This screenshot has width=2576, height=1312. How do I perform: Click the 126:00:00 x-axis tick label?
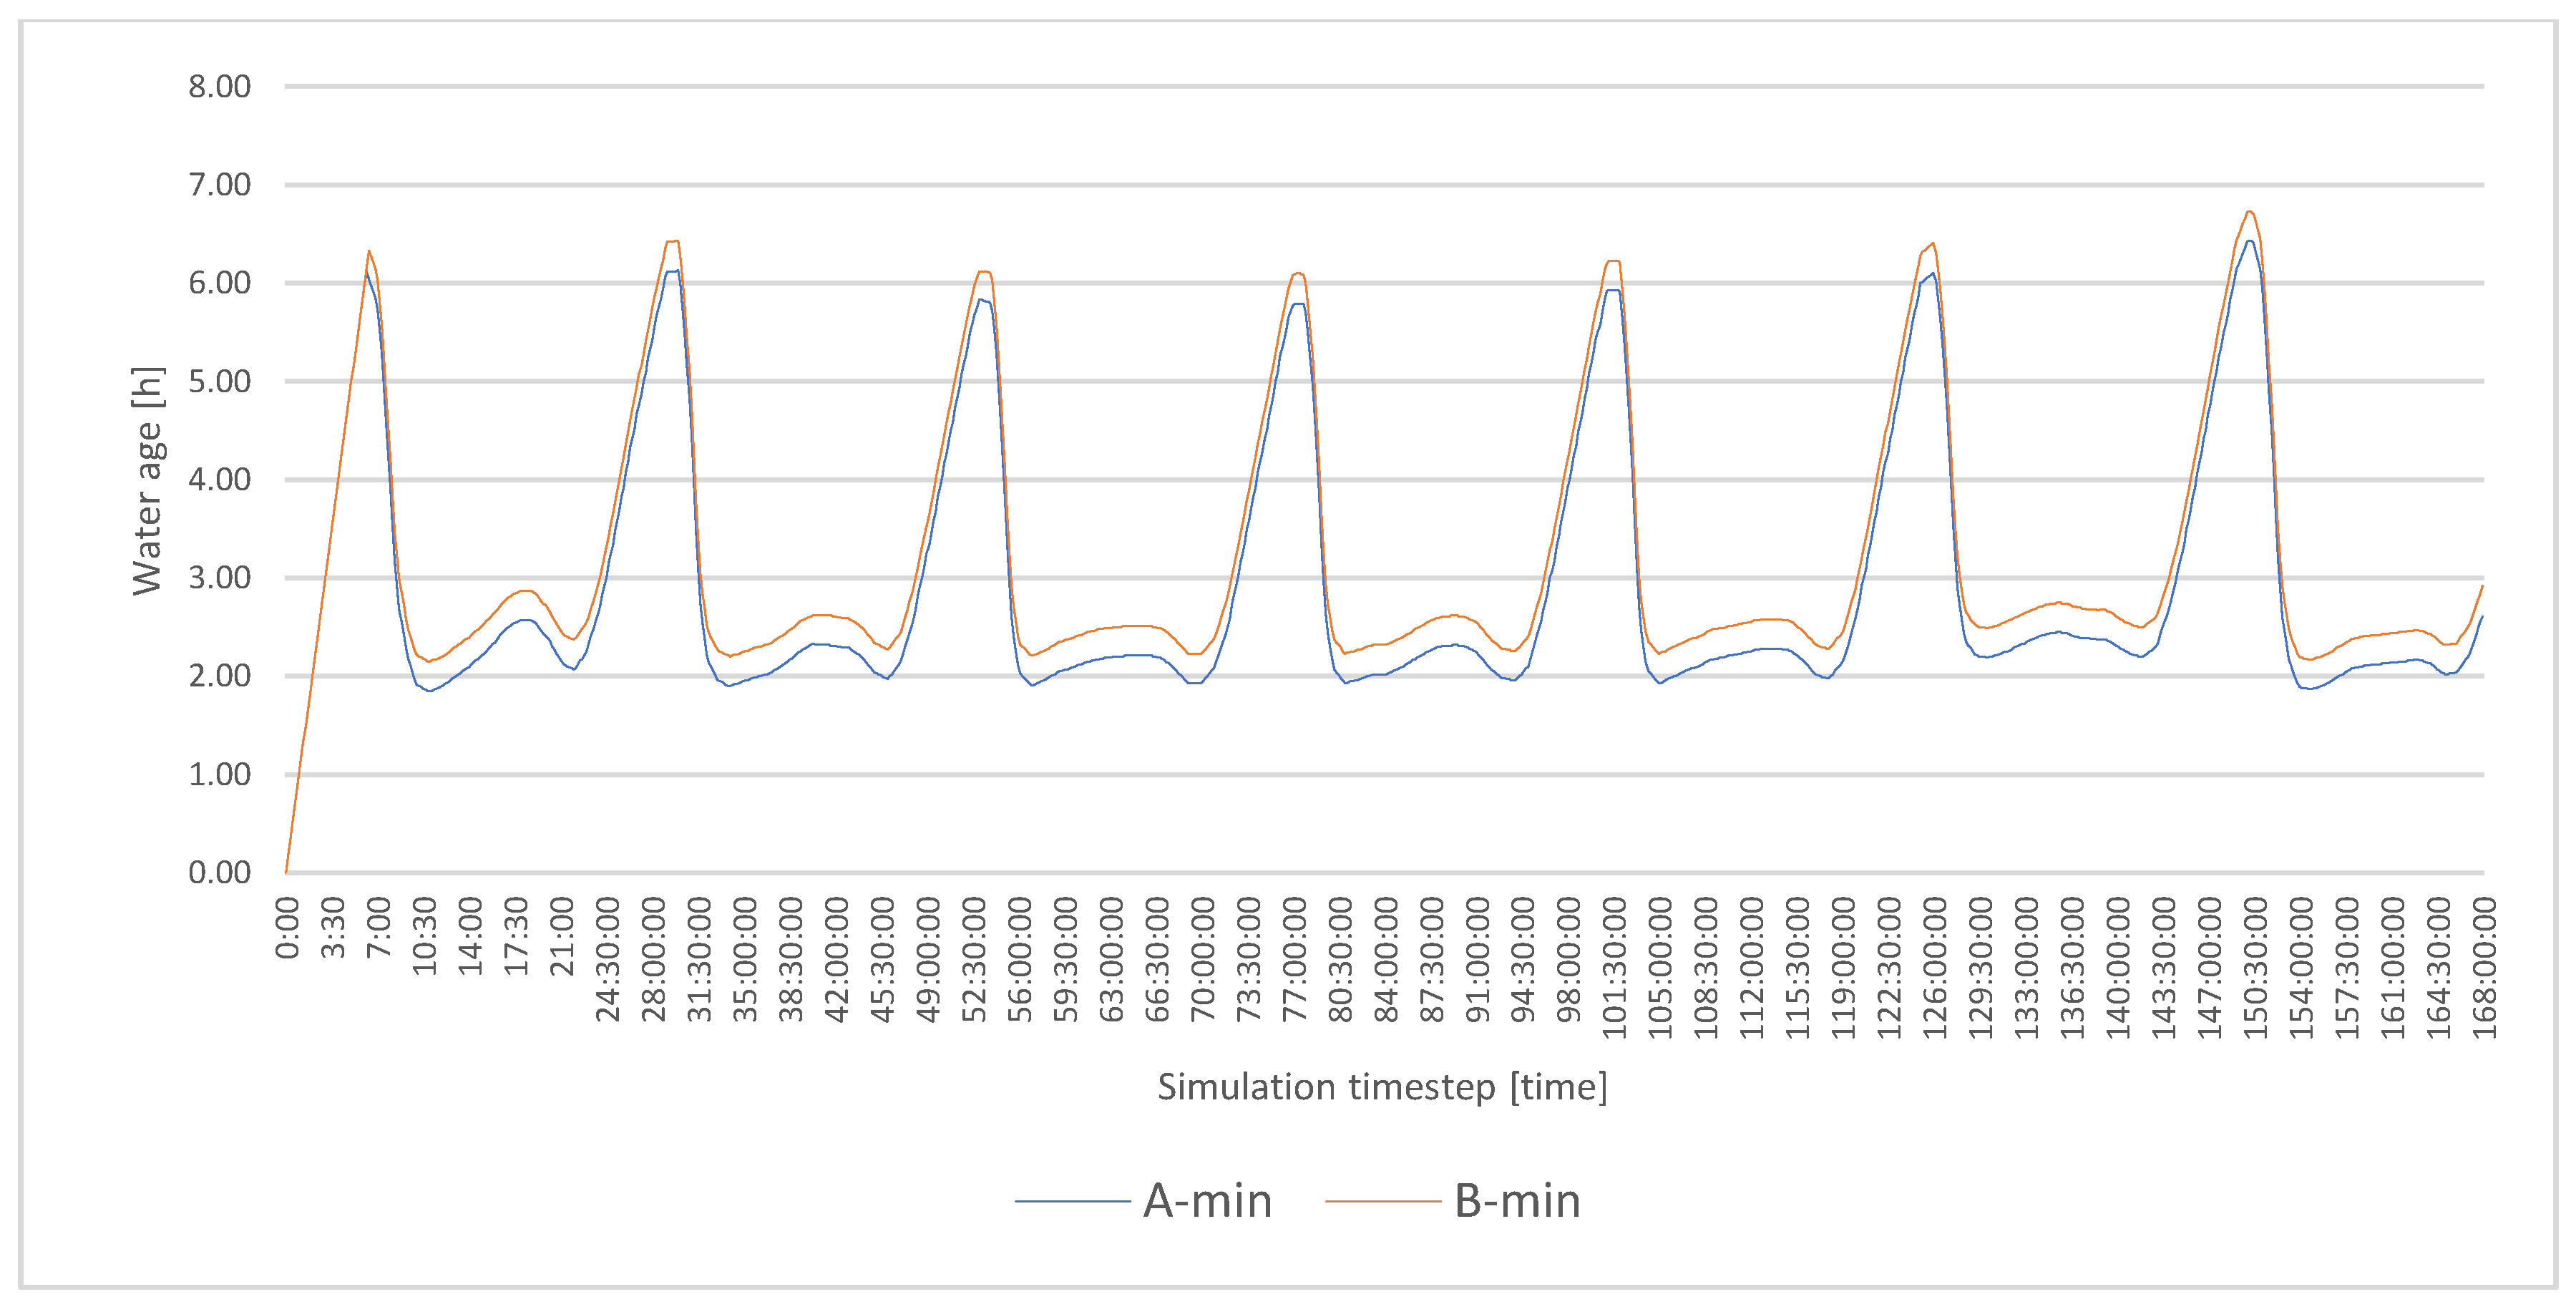(1935, 966)
